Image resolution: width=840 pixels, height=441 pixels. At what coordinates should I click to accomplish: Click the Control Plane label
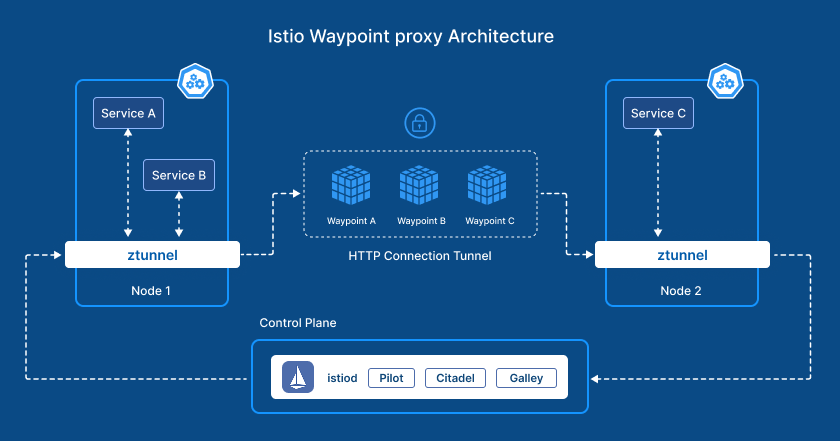298,323
